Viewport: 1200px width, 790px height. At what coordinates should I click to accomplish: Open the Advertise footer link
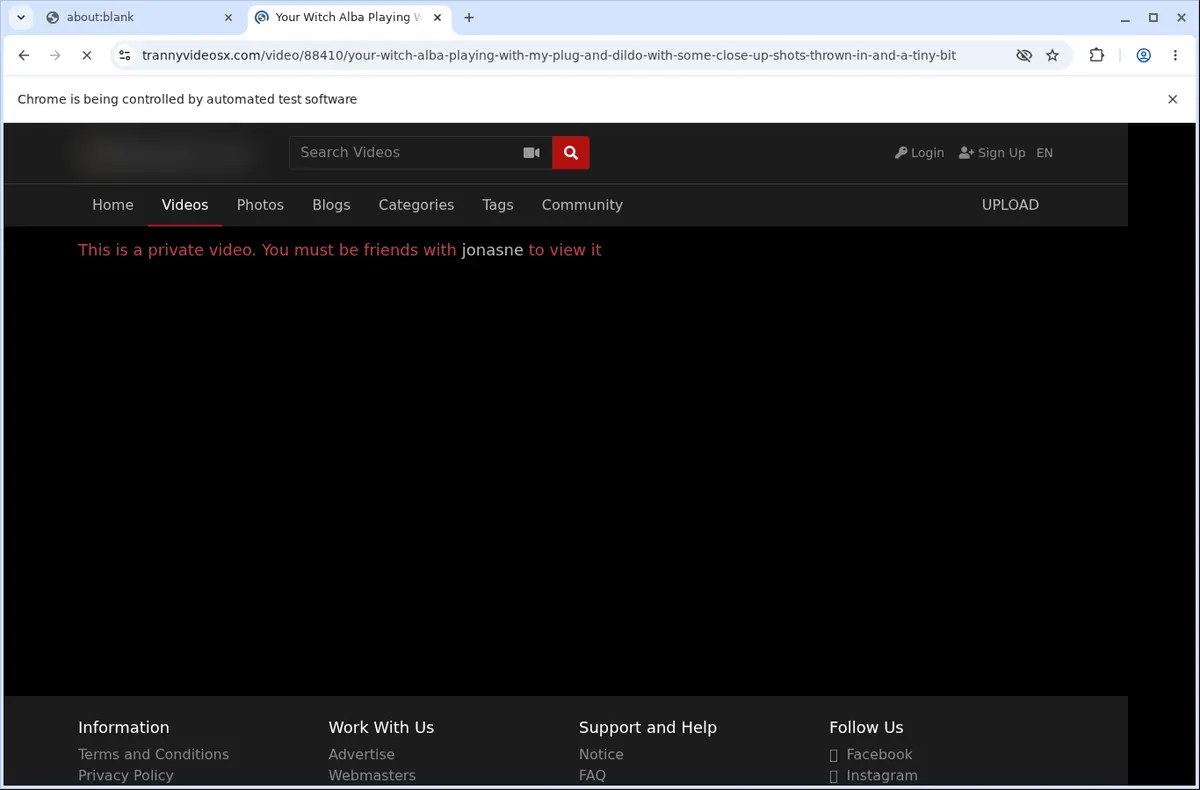coord(361,754)
